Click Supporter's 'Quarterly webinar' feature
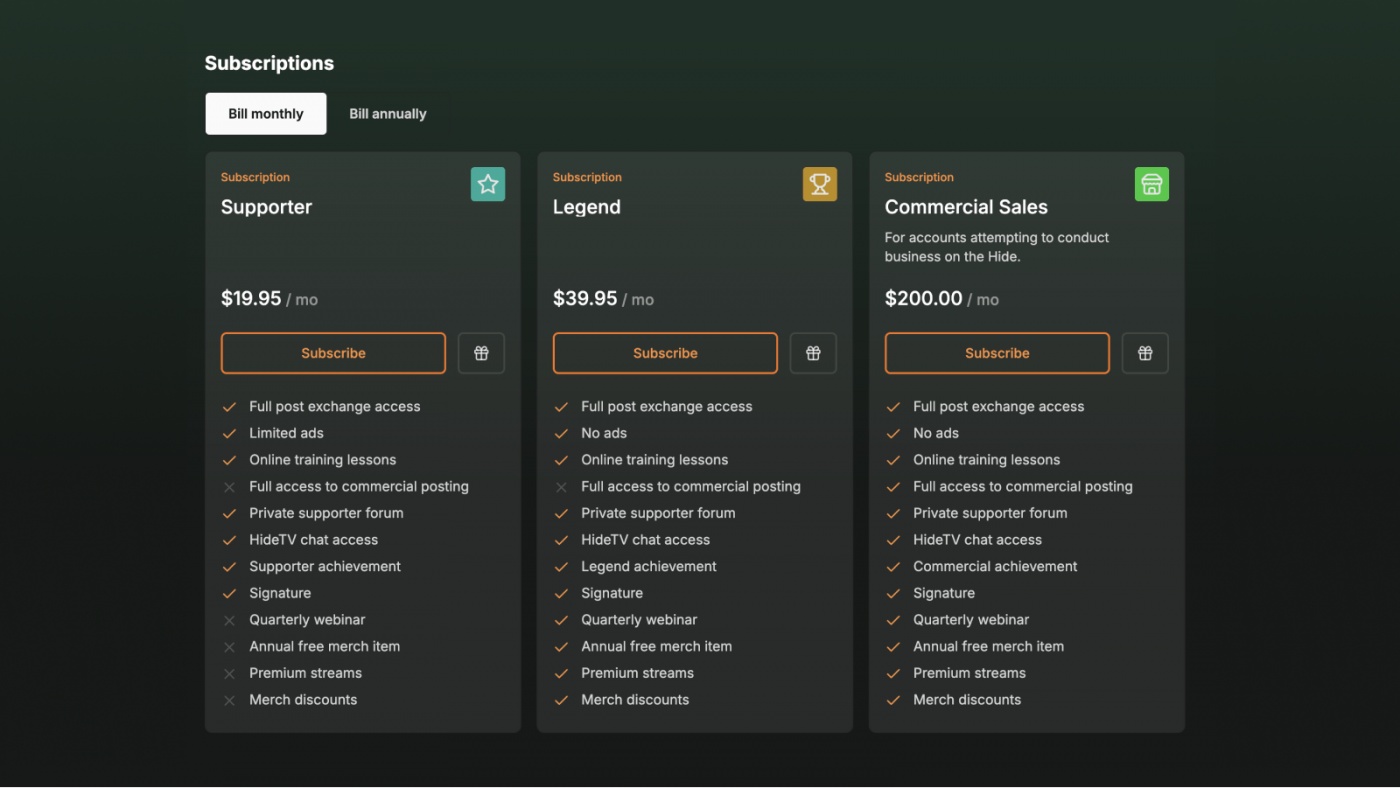Image resolution: width=1400 pixels, height=788 pixels. coord(307,620)
